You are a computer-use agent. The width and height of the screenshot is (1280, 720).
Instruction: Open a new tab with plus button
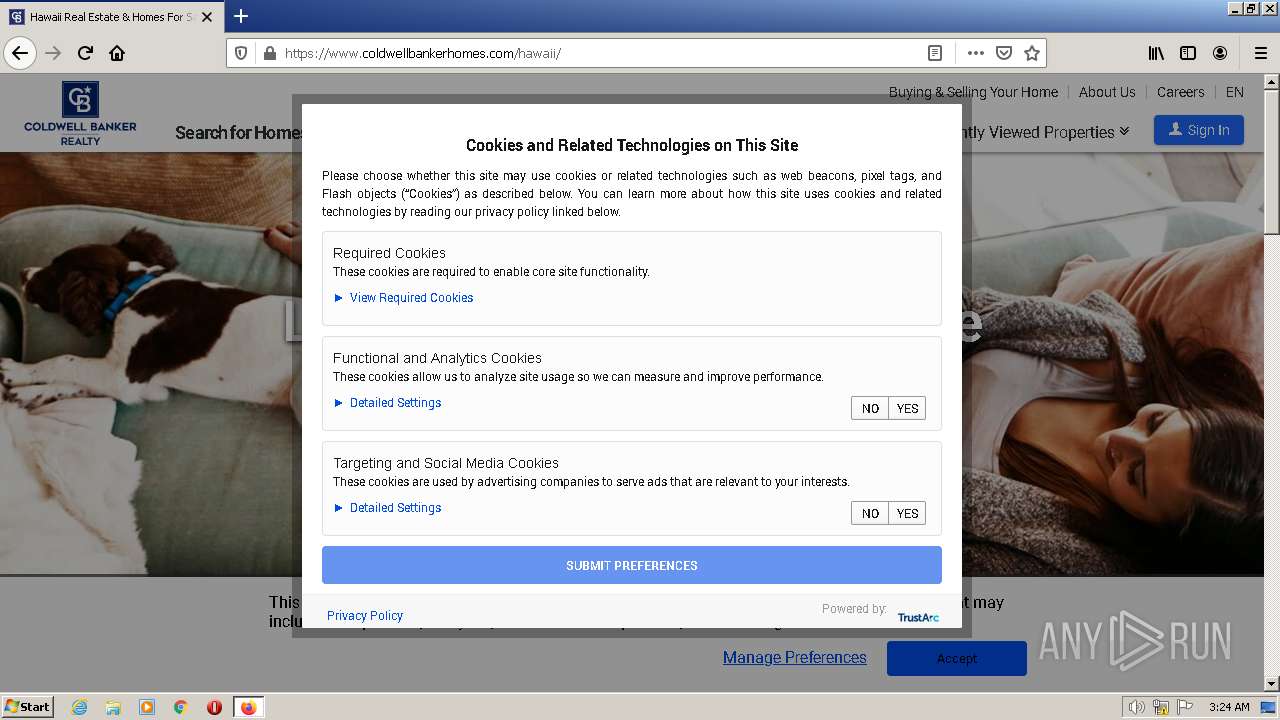click(241, 16)
